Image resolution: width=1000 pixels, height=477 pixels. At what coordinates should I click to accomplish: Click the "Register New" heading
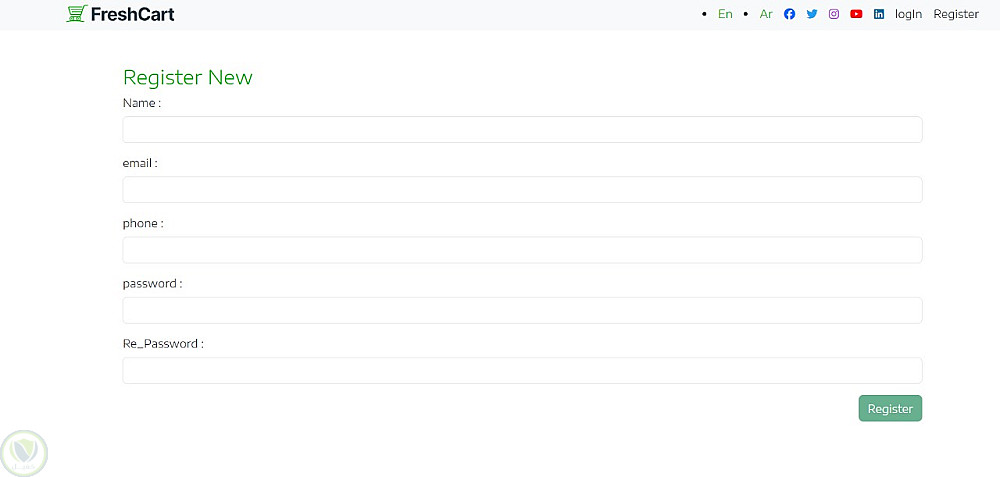pos(187,77)
